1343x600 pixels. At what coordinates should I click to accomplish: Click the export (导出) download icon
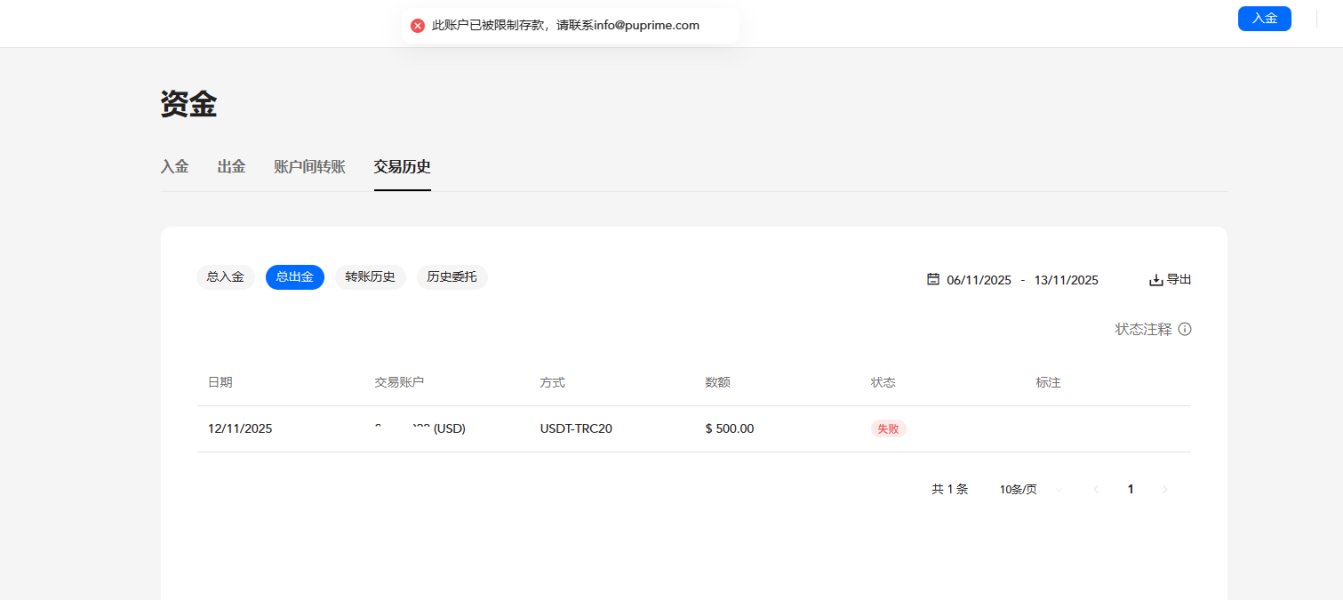point(1156,280)
